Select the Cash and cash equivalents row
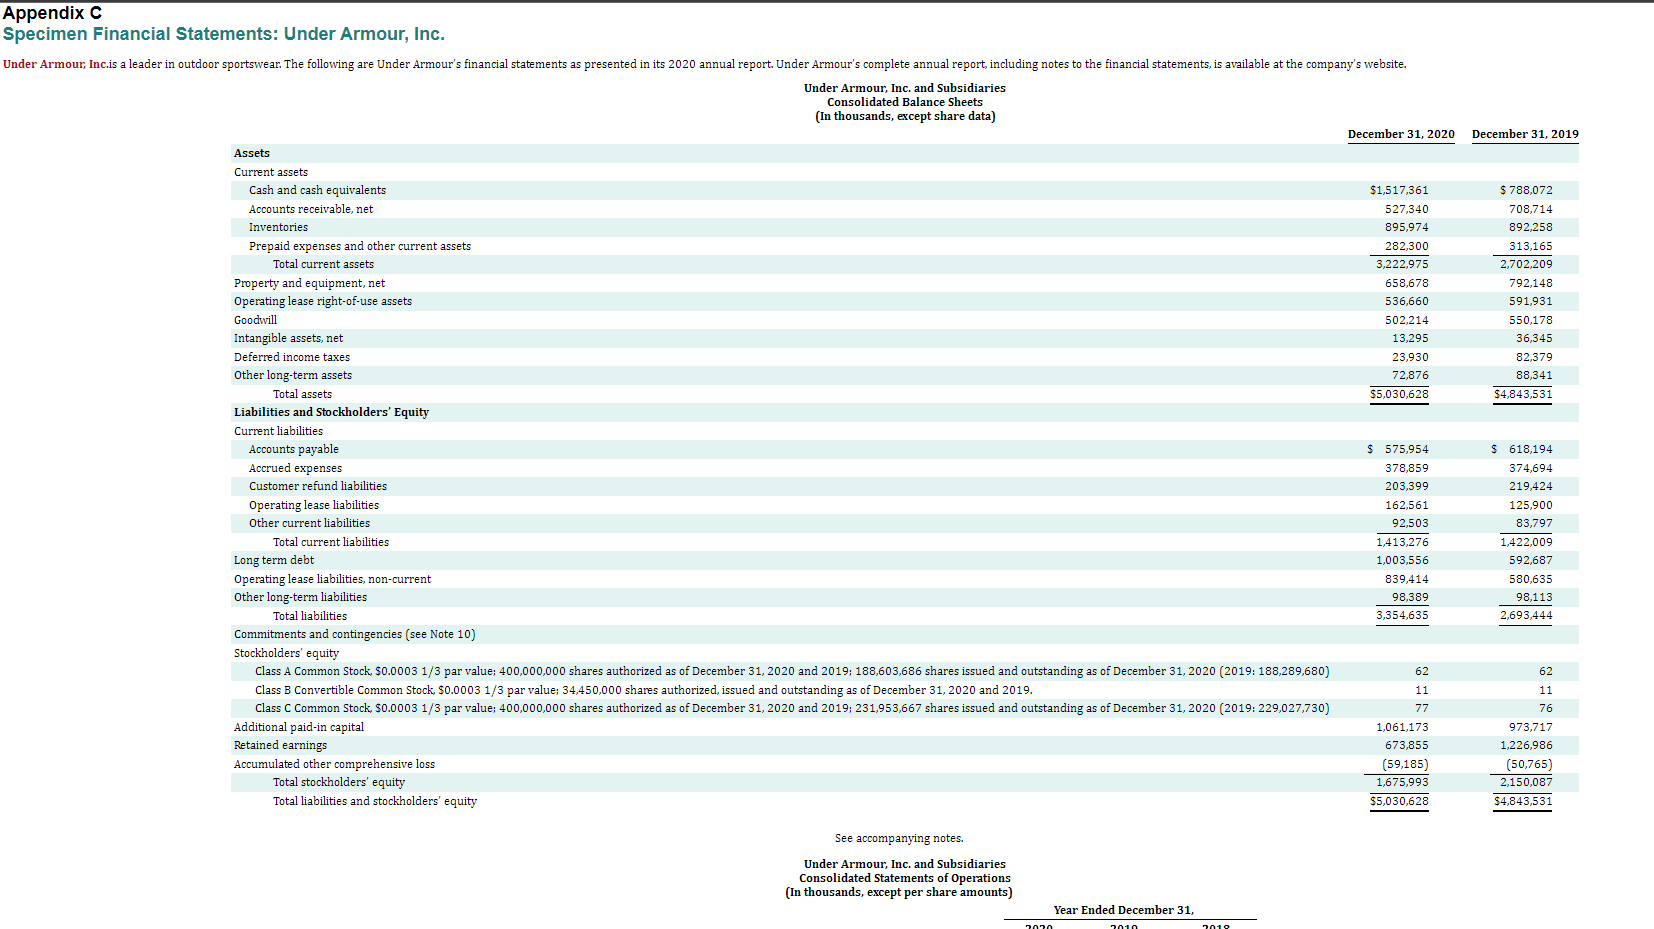This screenshot has width=1654, height=929. (316, 190)
